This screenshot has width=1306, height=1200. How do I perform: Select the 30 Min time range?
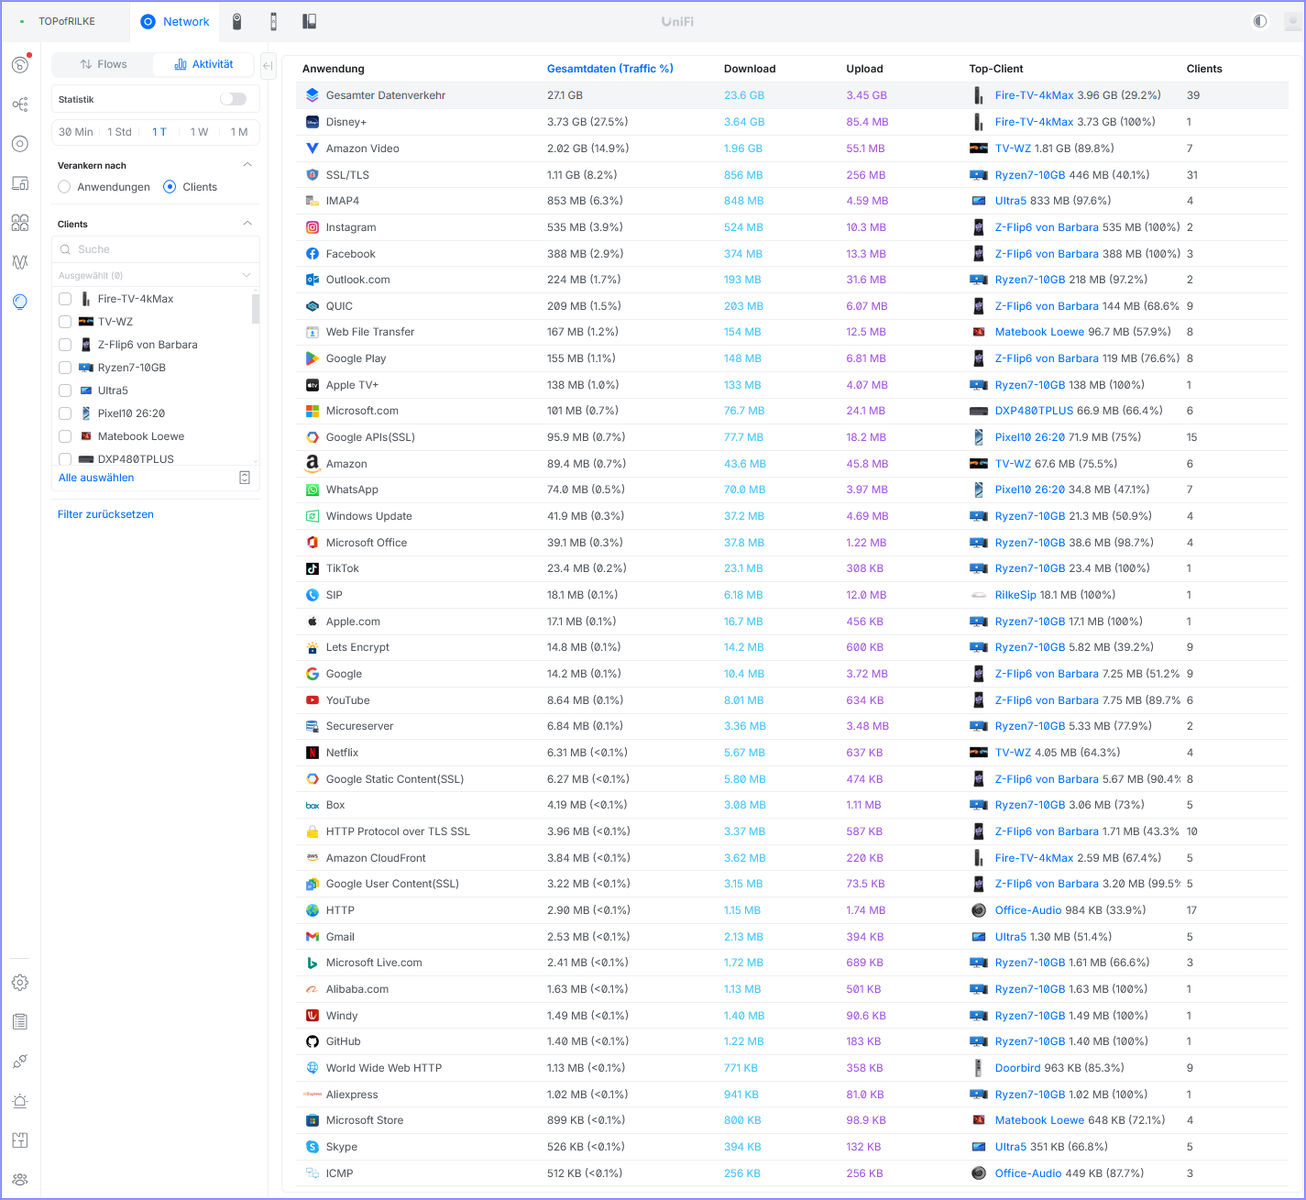pyautogui.click(x=76, y=132)
